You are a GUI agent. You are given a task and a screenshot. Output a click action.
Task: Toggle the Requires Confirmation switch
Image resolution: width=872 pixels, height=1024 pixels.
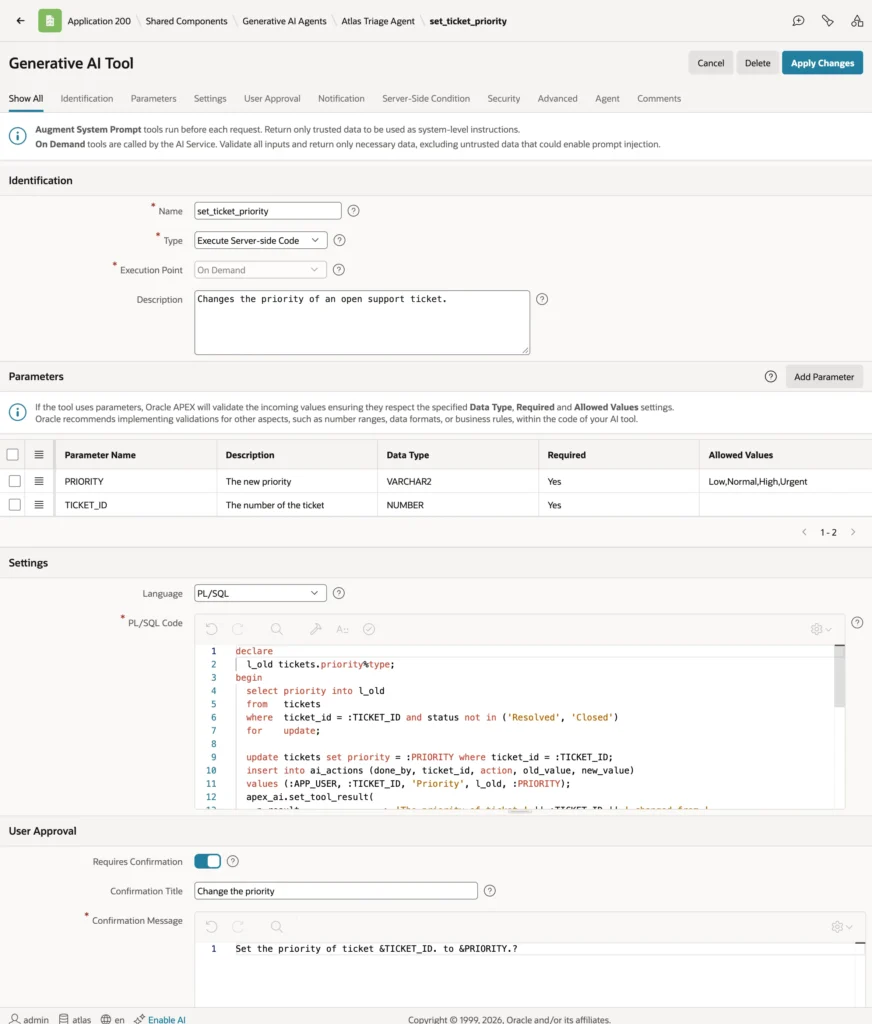click(208, 861)
